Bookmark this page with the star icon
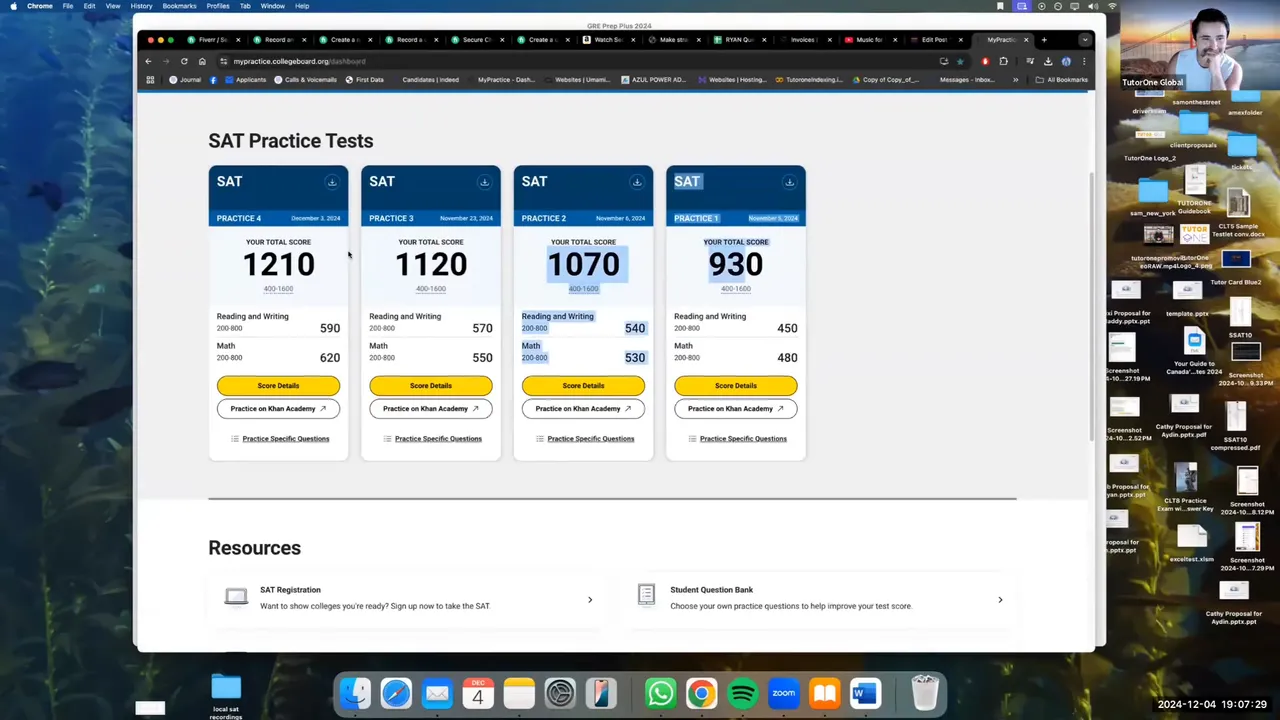This screenshot has width=1280, height=720. click(960, 61)
